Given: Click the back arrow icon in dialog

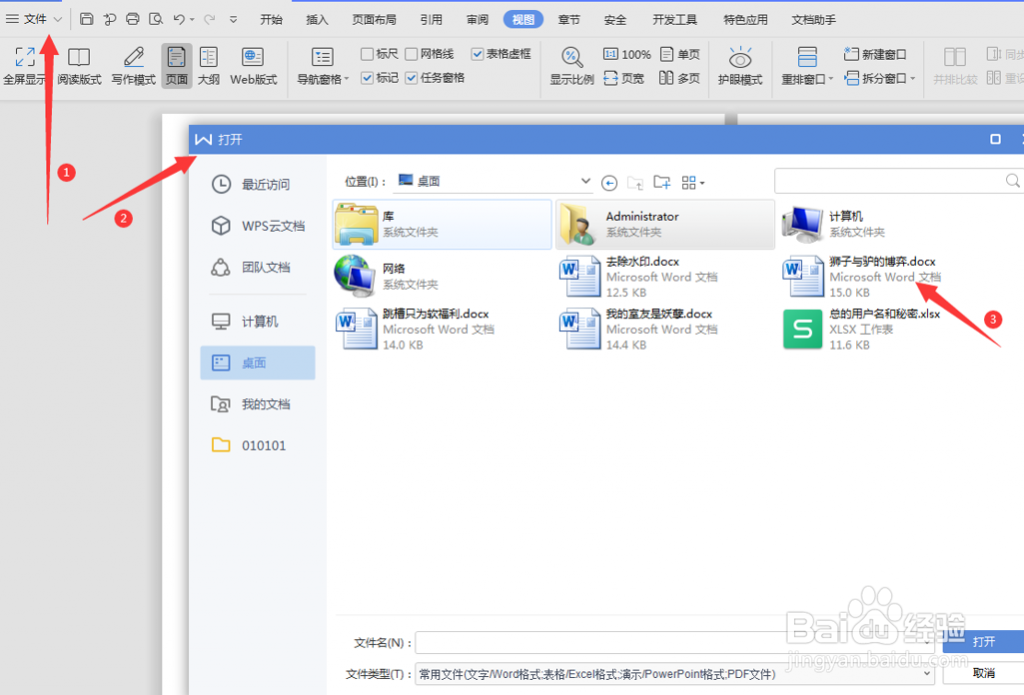Looking at the screenshot, I should point(609,183).
